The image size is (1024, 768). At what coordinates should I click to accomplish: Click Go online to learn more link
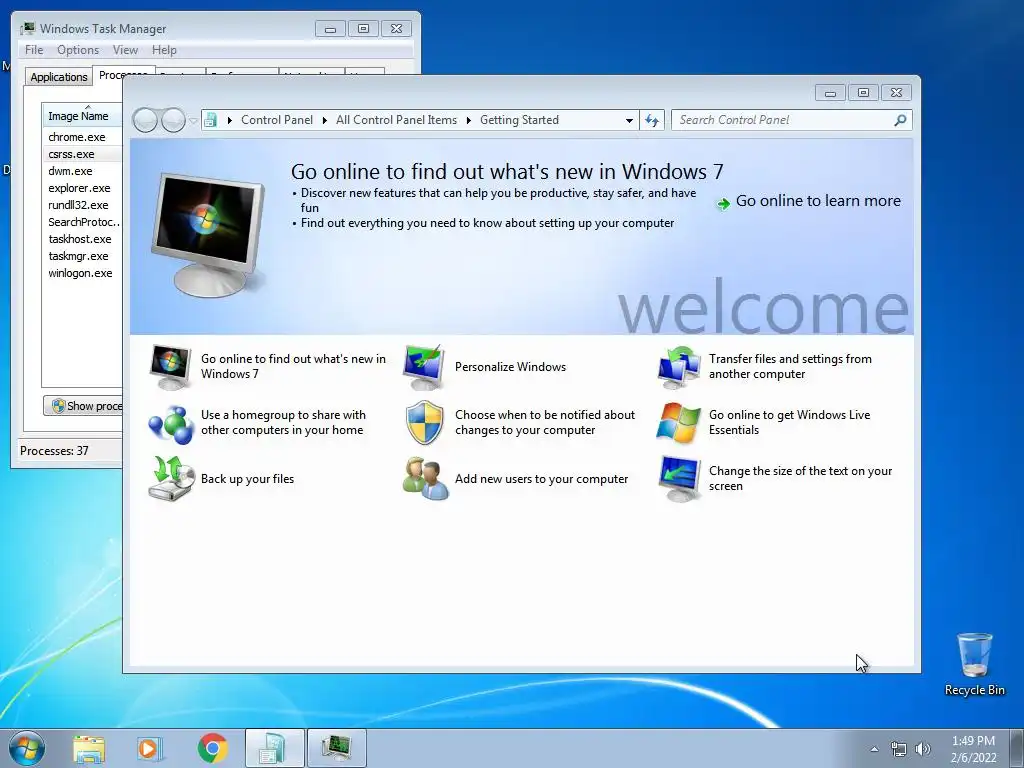(818, 201)
